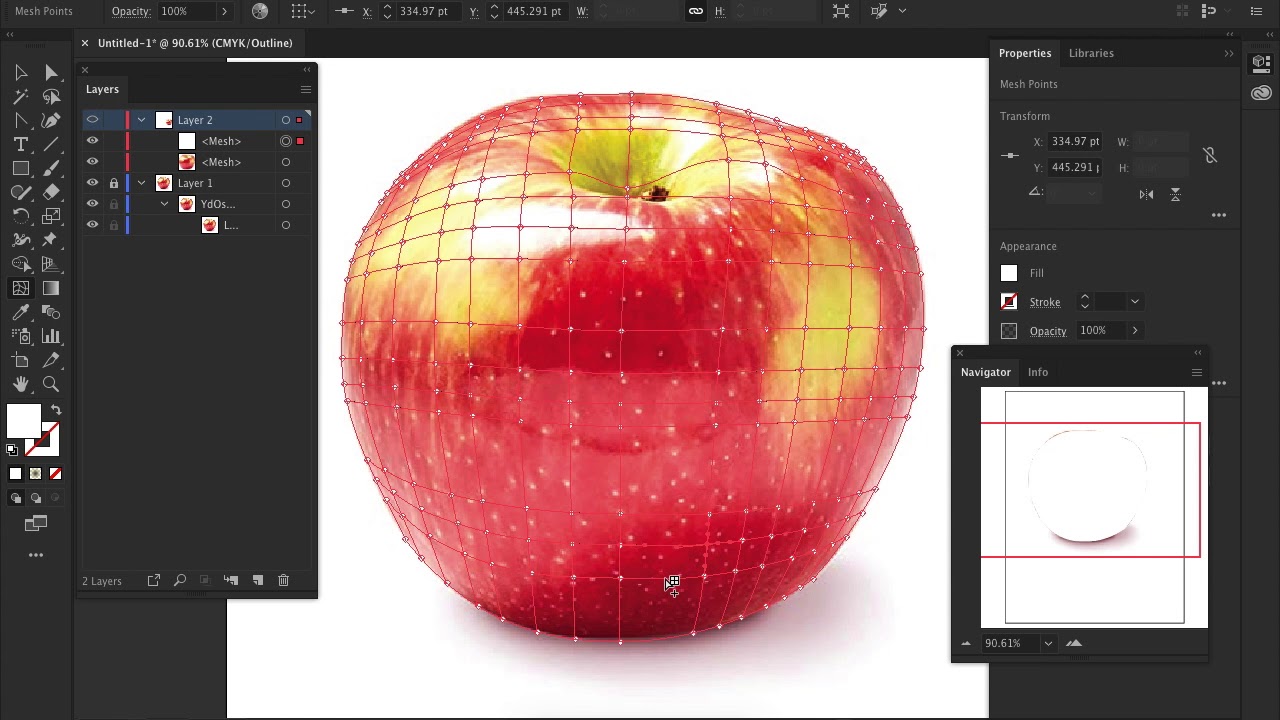1280x720 pixels.
Task: Select the Column Graph tool
Action: [x=51, y=336]
